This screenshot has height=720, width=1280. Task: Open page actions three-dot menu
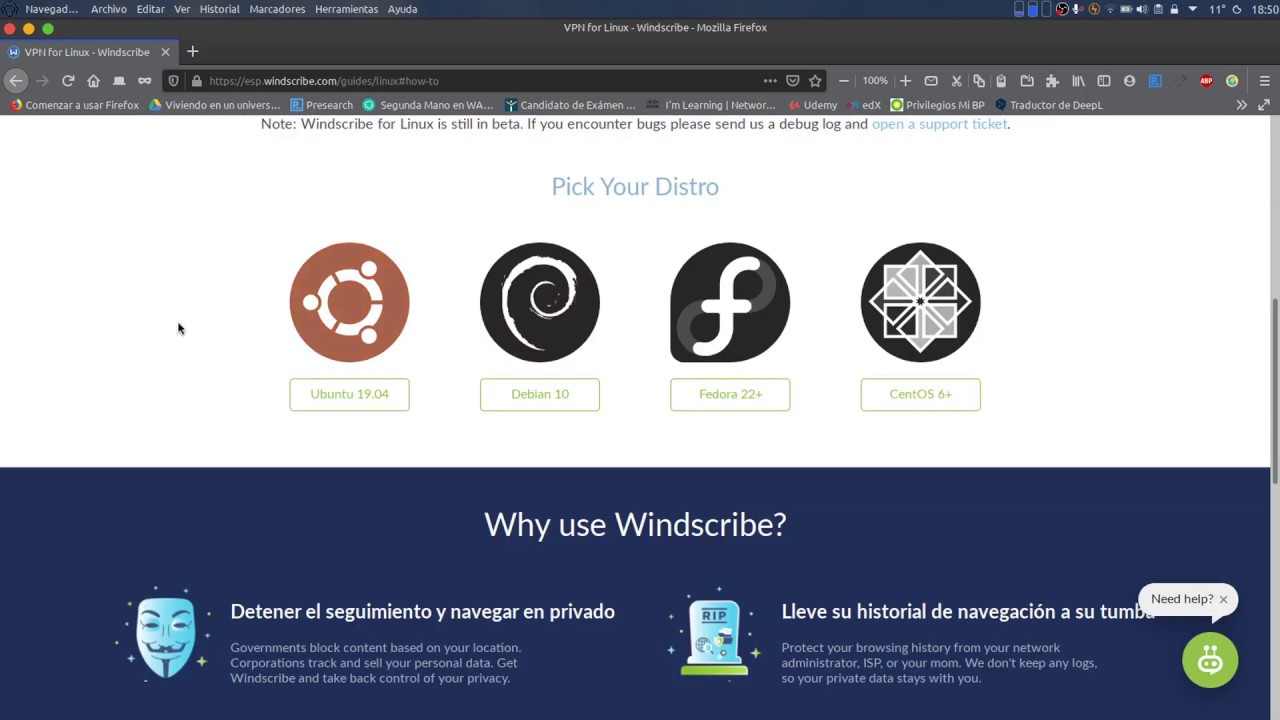click(x=769, y=81)
